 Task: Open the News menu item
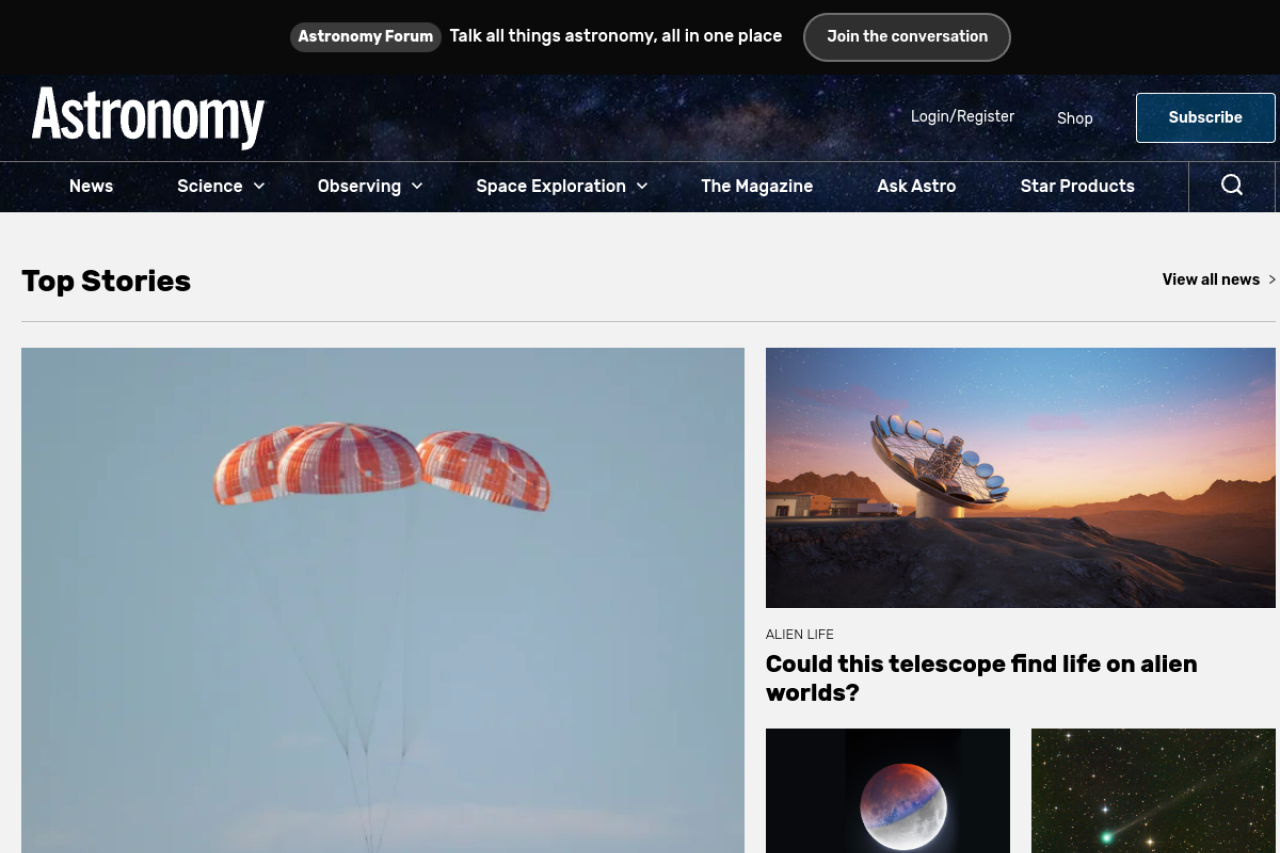point(91,186)
